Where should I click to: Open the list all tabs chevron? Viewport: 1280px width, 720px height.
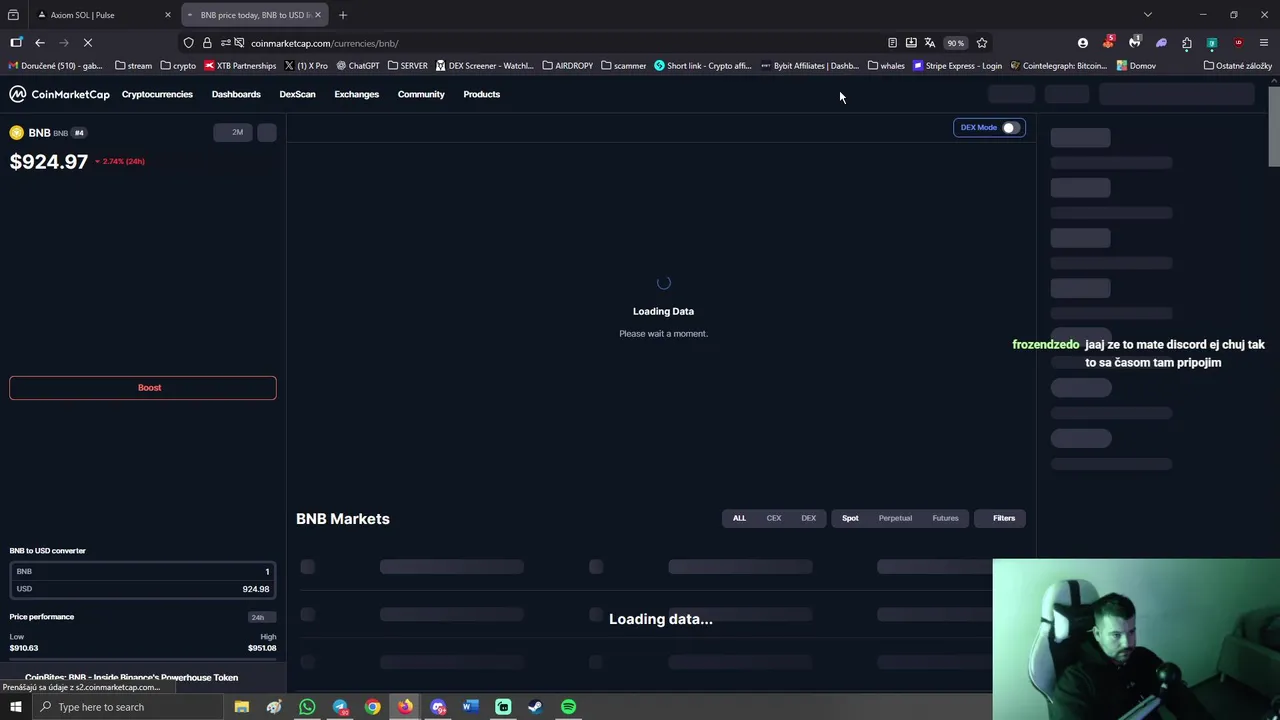click(x=1148, y=15)
